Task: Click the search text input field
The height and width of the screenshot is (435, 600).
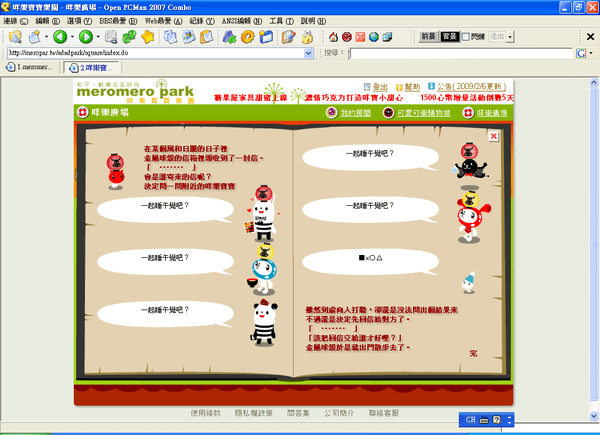Action: pos(461,54)
